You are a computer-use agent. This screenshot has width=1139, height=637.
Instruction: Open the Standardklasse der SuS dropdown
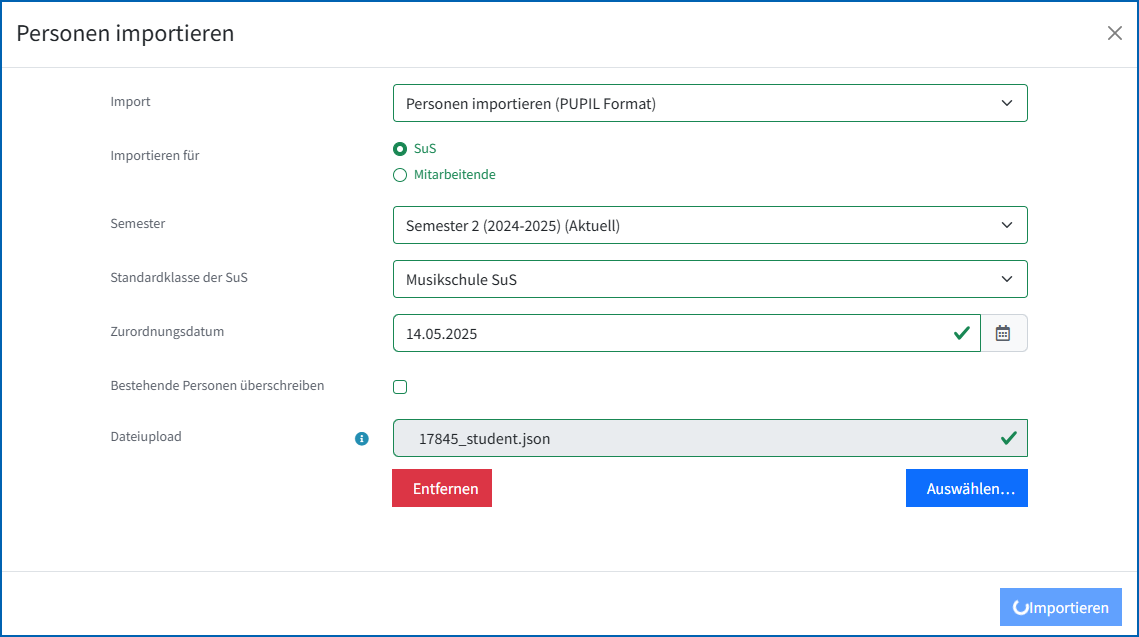[x=710, y=279]
